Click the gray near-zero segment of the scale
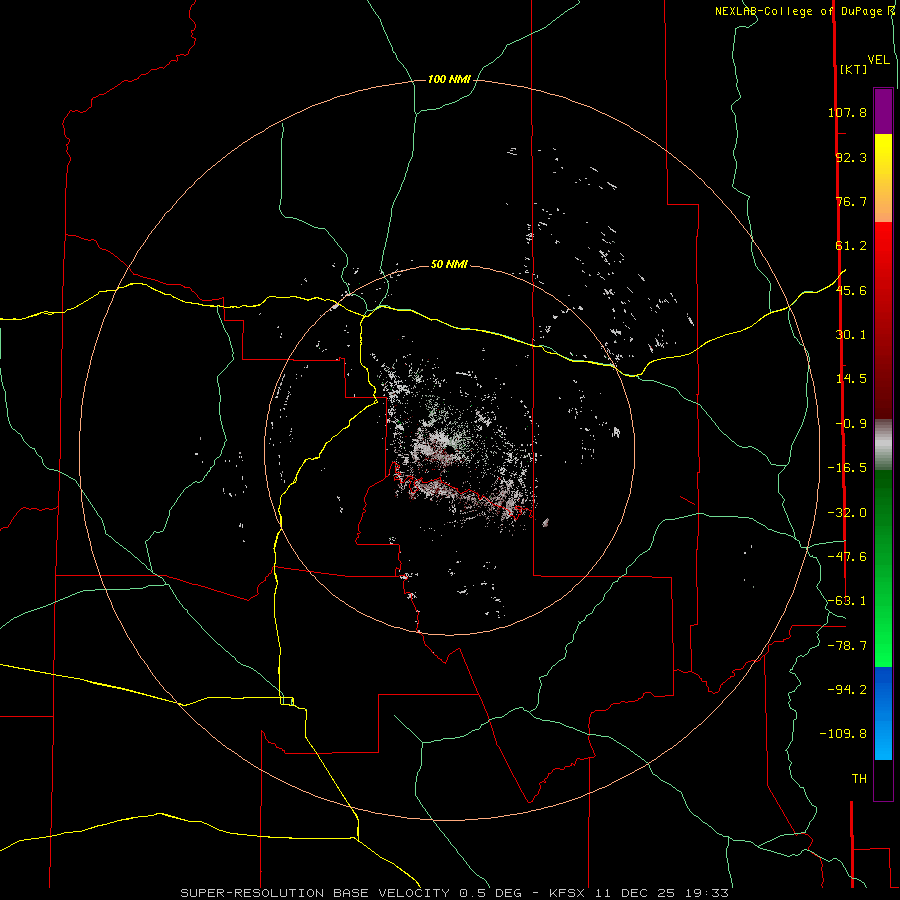Image resolution: width=900 pixels, height=900 pixels. [883, 445]
